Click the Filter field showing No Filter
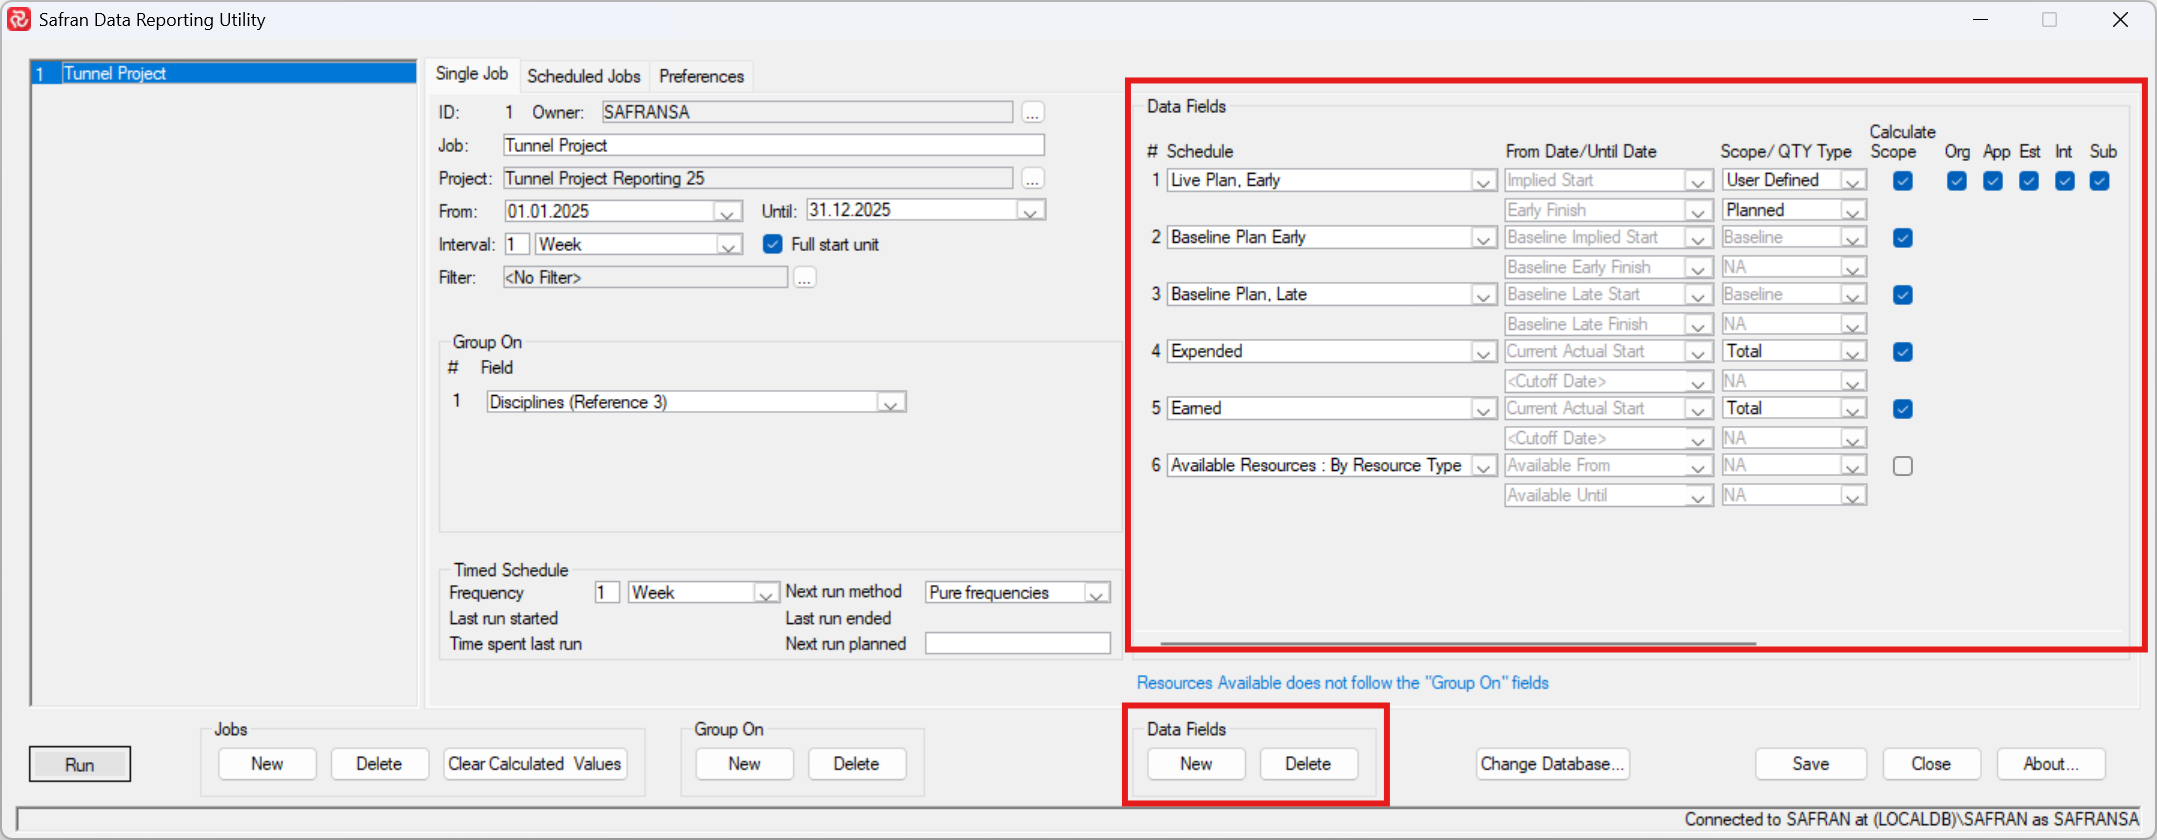This screenshot has width=2157, height=840. (645, 277)
